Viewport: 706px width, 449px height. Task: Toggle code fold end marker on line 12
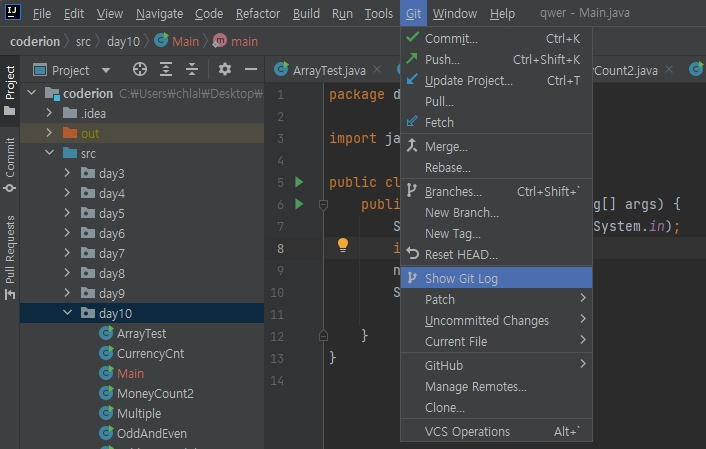coord(323,336)
